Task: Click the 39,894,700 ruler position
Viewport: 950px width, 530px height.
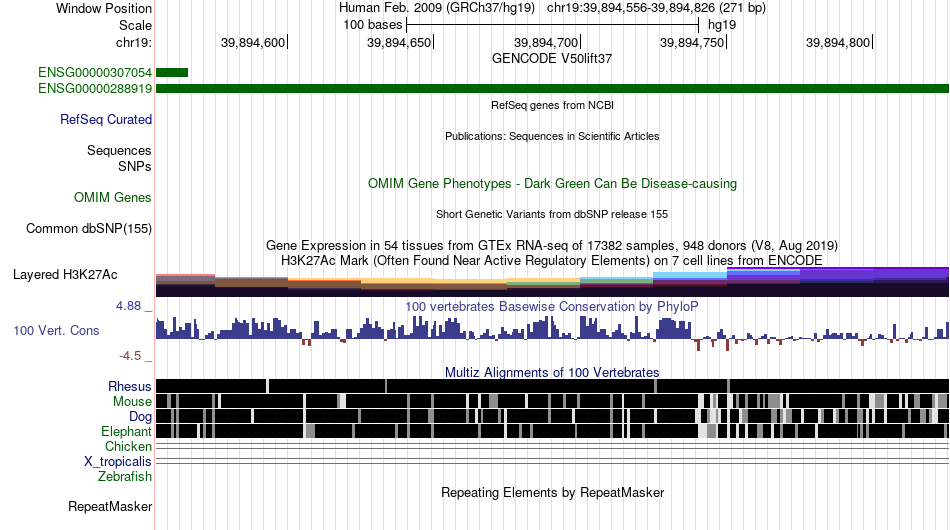Action: pyautogui.click(x=547, y=42)
